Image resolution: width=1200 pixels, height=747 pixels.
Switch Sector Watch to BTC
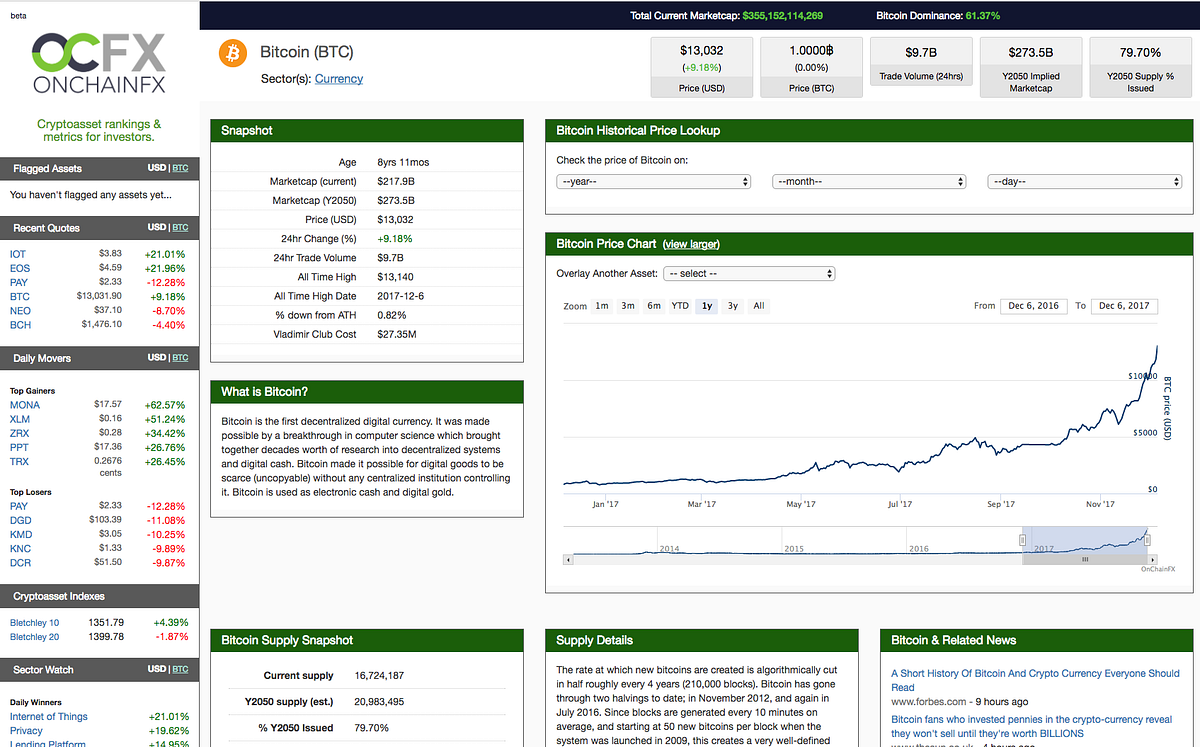(x=180, y=669)
